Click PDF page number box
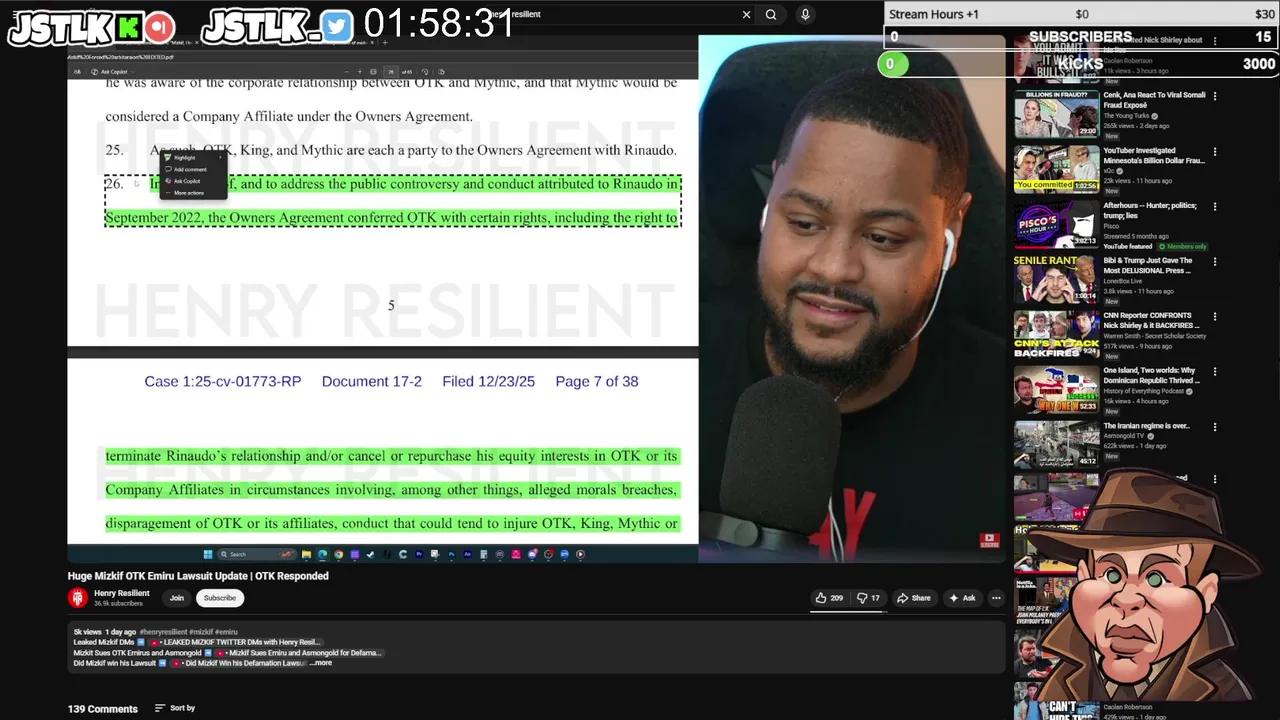 tap(391, 72)
